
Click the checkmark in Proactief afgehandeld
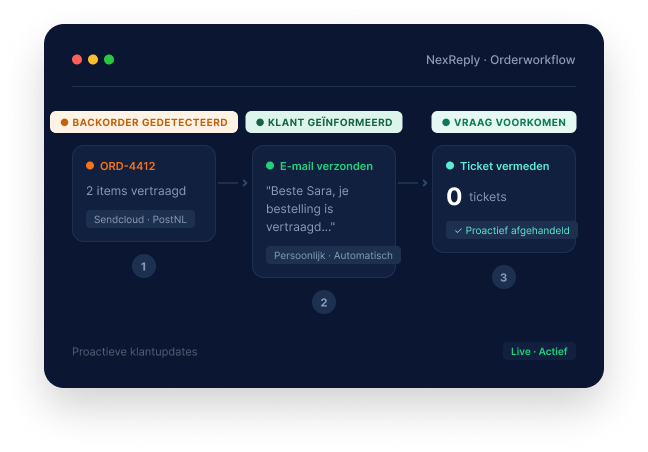click(x=458, y=231)
